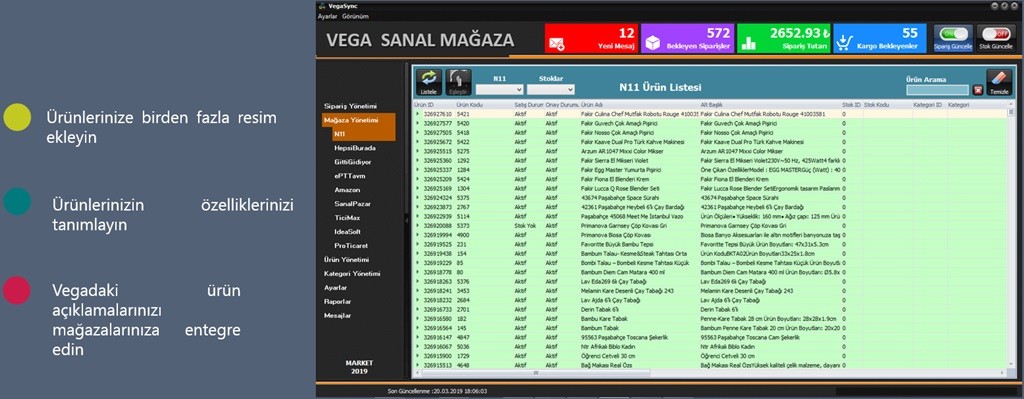1024x399 pixels.
Task: Click the Eşleştir matching icon
Action: tap(458, 82)
